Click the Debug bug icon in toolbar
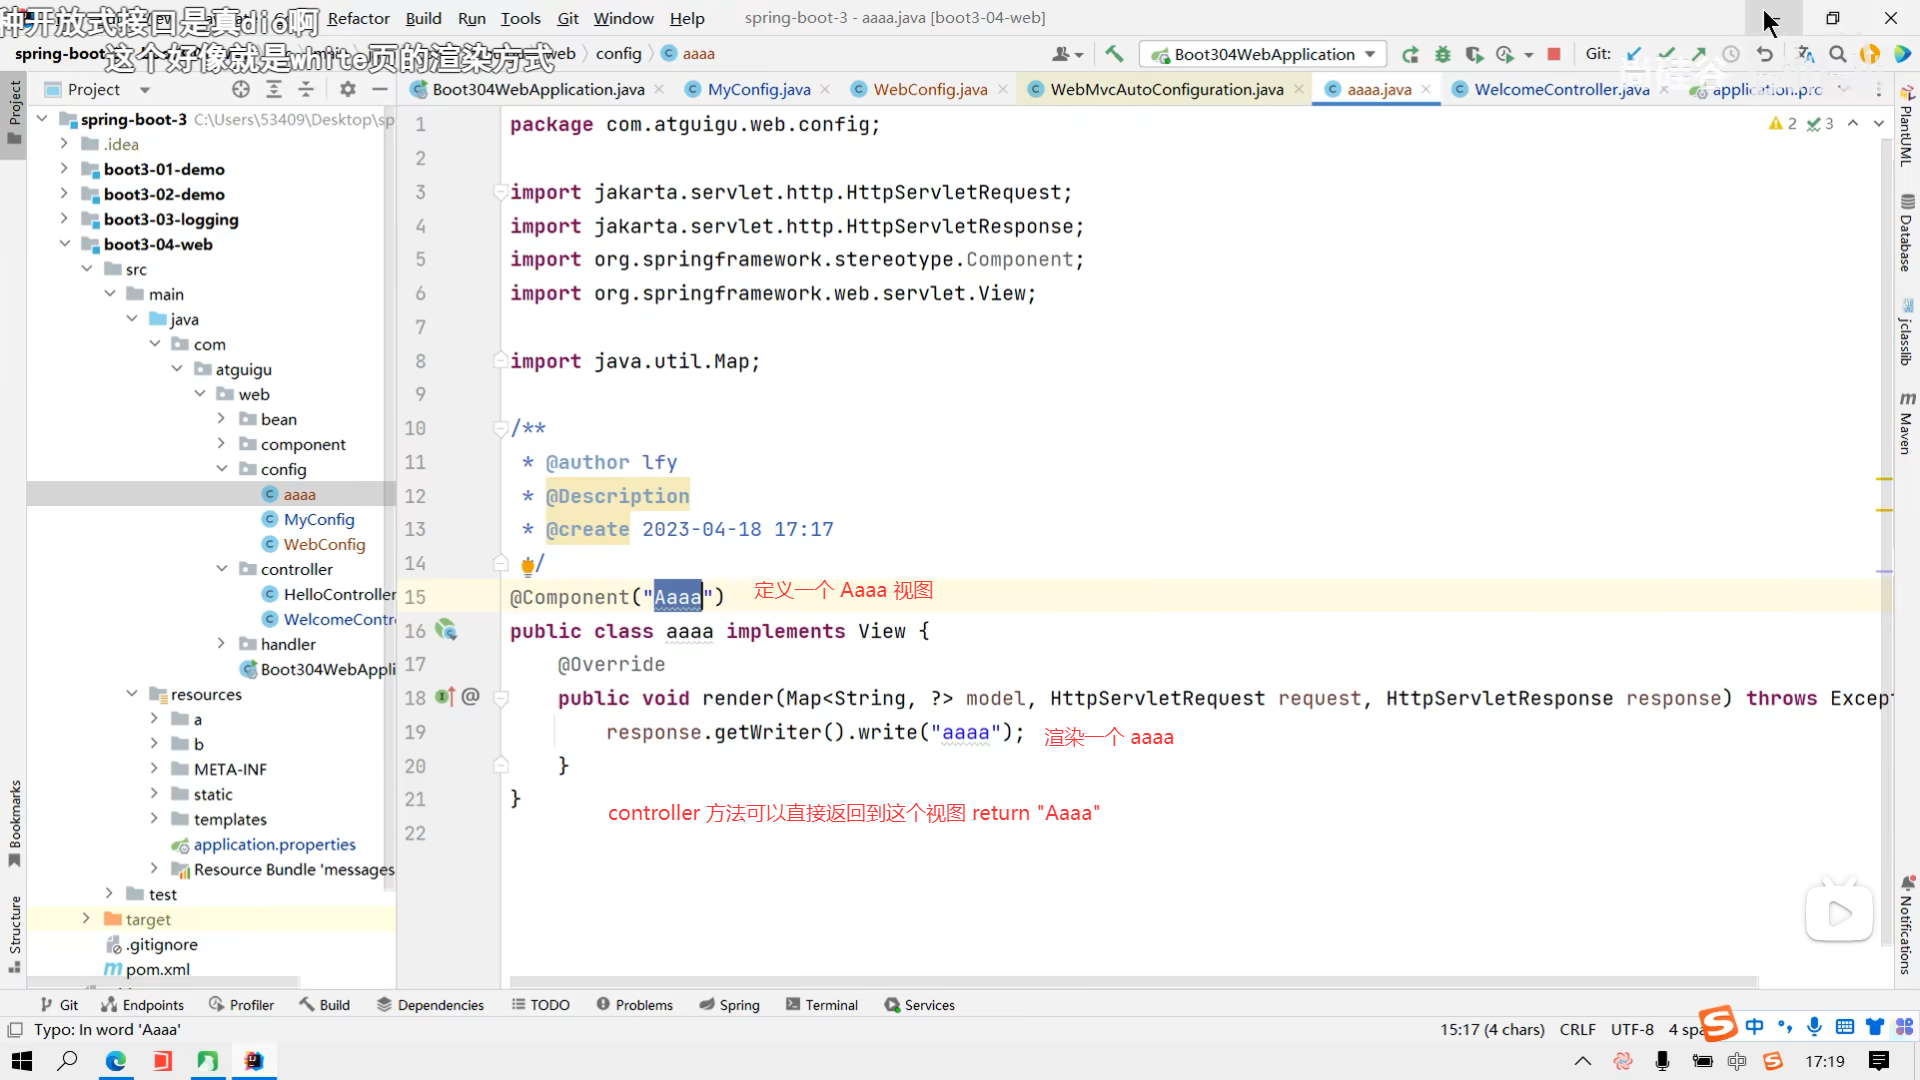 1442,54
